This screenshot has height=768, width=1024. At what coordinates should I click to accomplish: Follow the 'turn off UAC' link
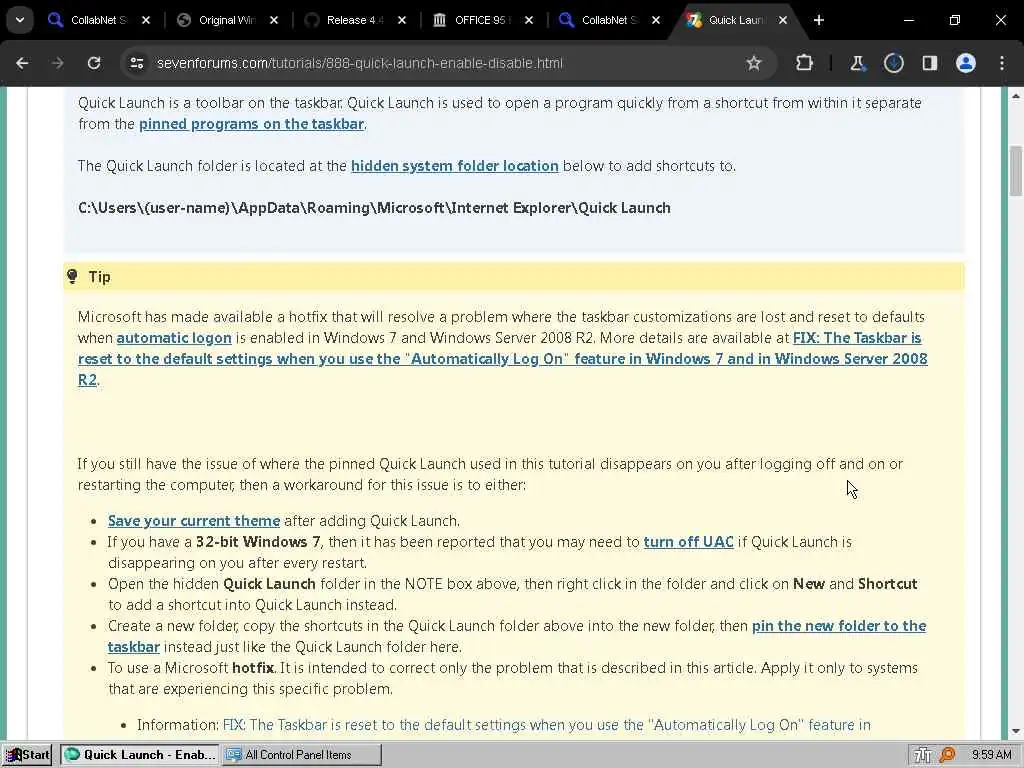coord(688,542)
